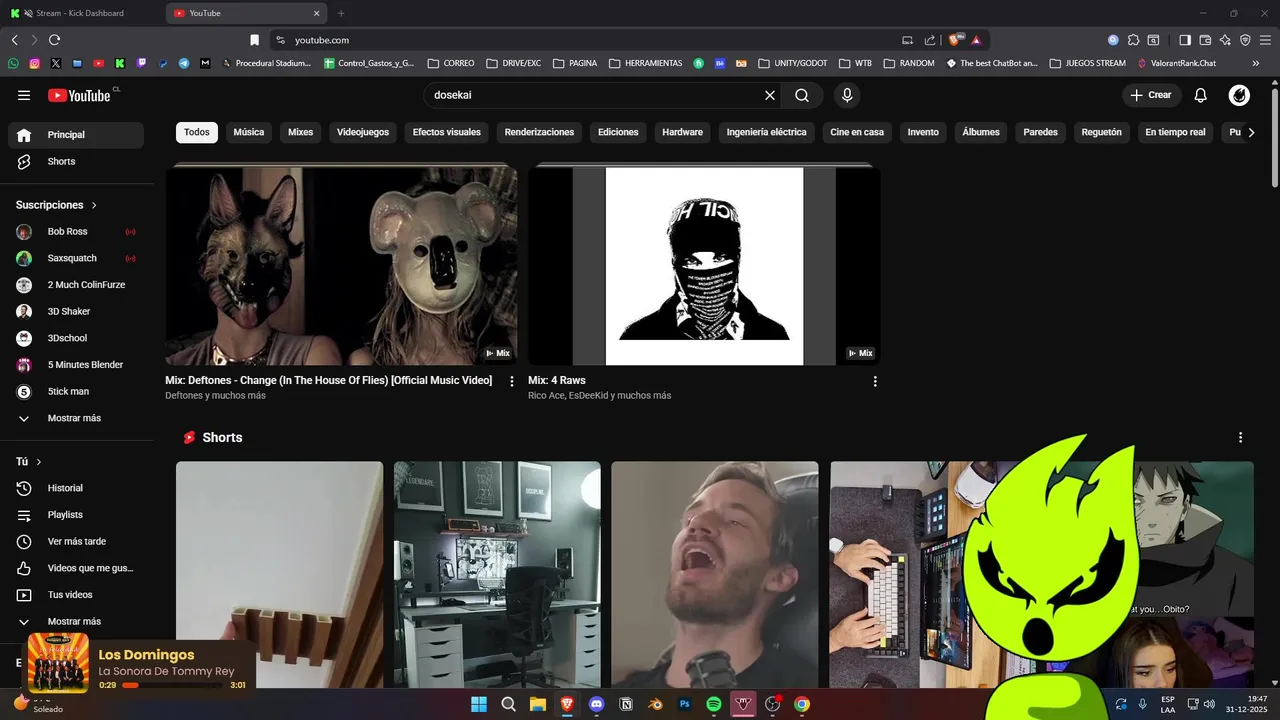This screenshot has width=1280, height=720.
Task: Select the Todos filter chip
Action: tap(197, 132)
